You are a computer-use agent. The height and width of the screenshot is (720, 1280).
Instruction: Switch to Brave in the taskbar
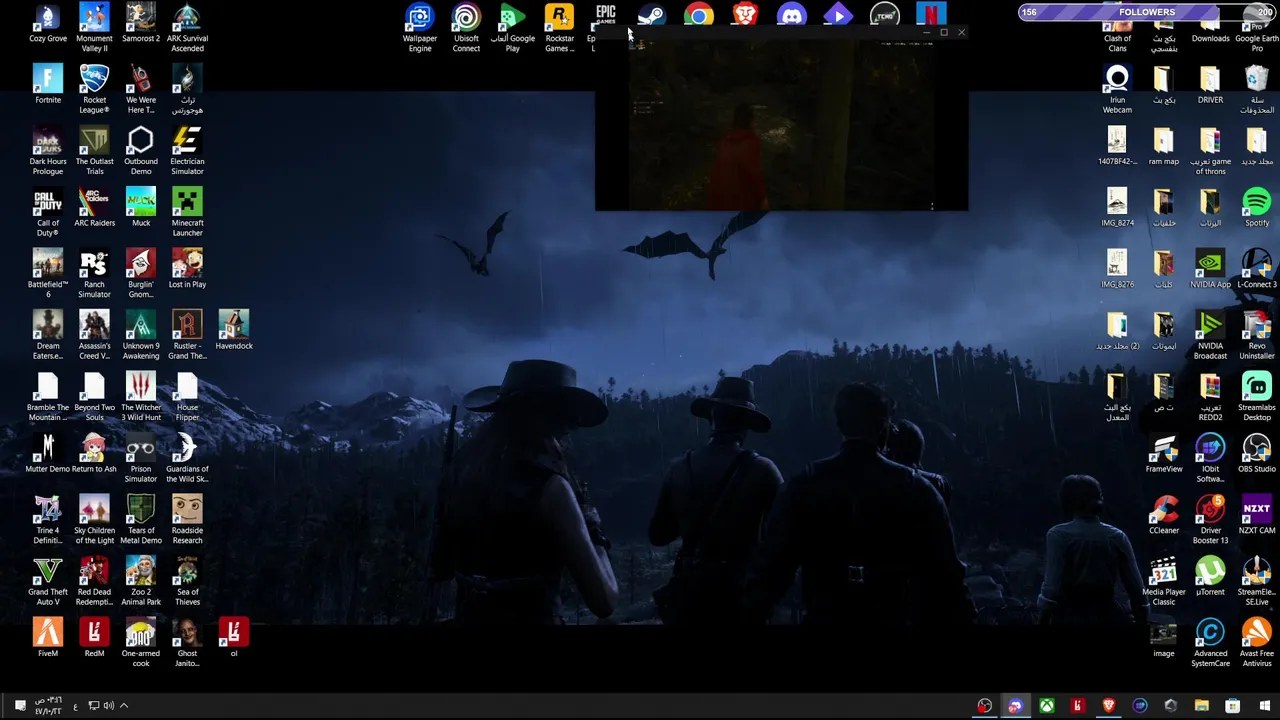click(1108, 706)
